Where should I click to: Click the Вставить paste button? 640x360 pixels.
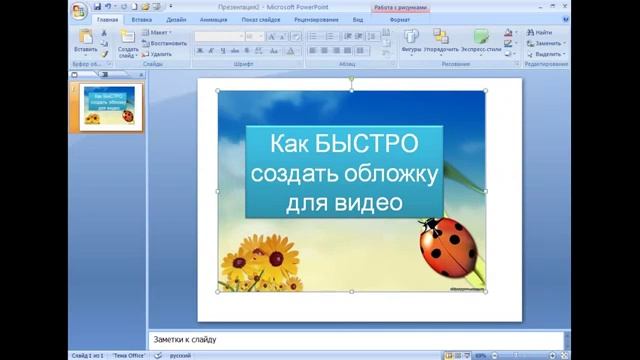86,42
